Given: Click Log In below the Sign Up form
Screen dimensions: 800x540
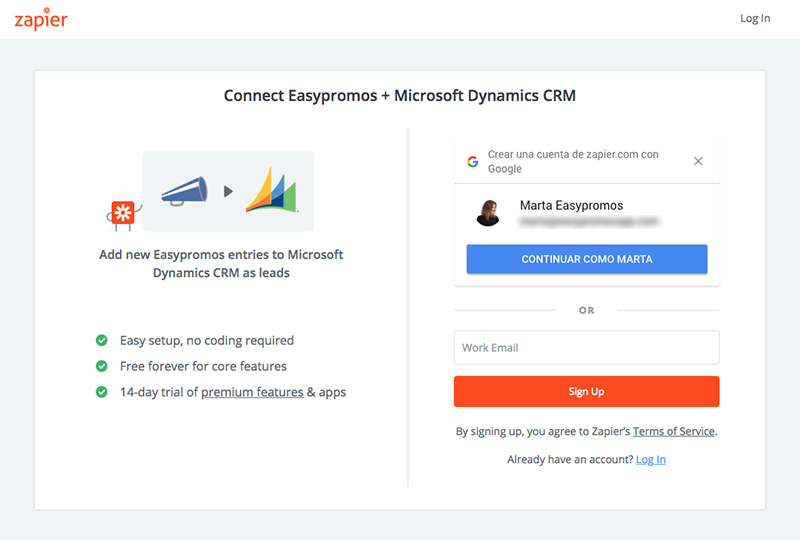Looking at the screenshot, I should pos(651,459).
